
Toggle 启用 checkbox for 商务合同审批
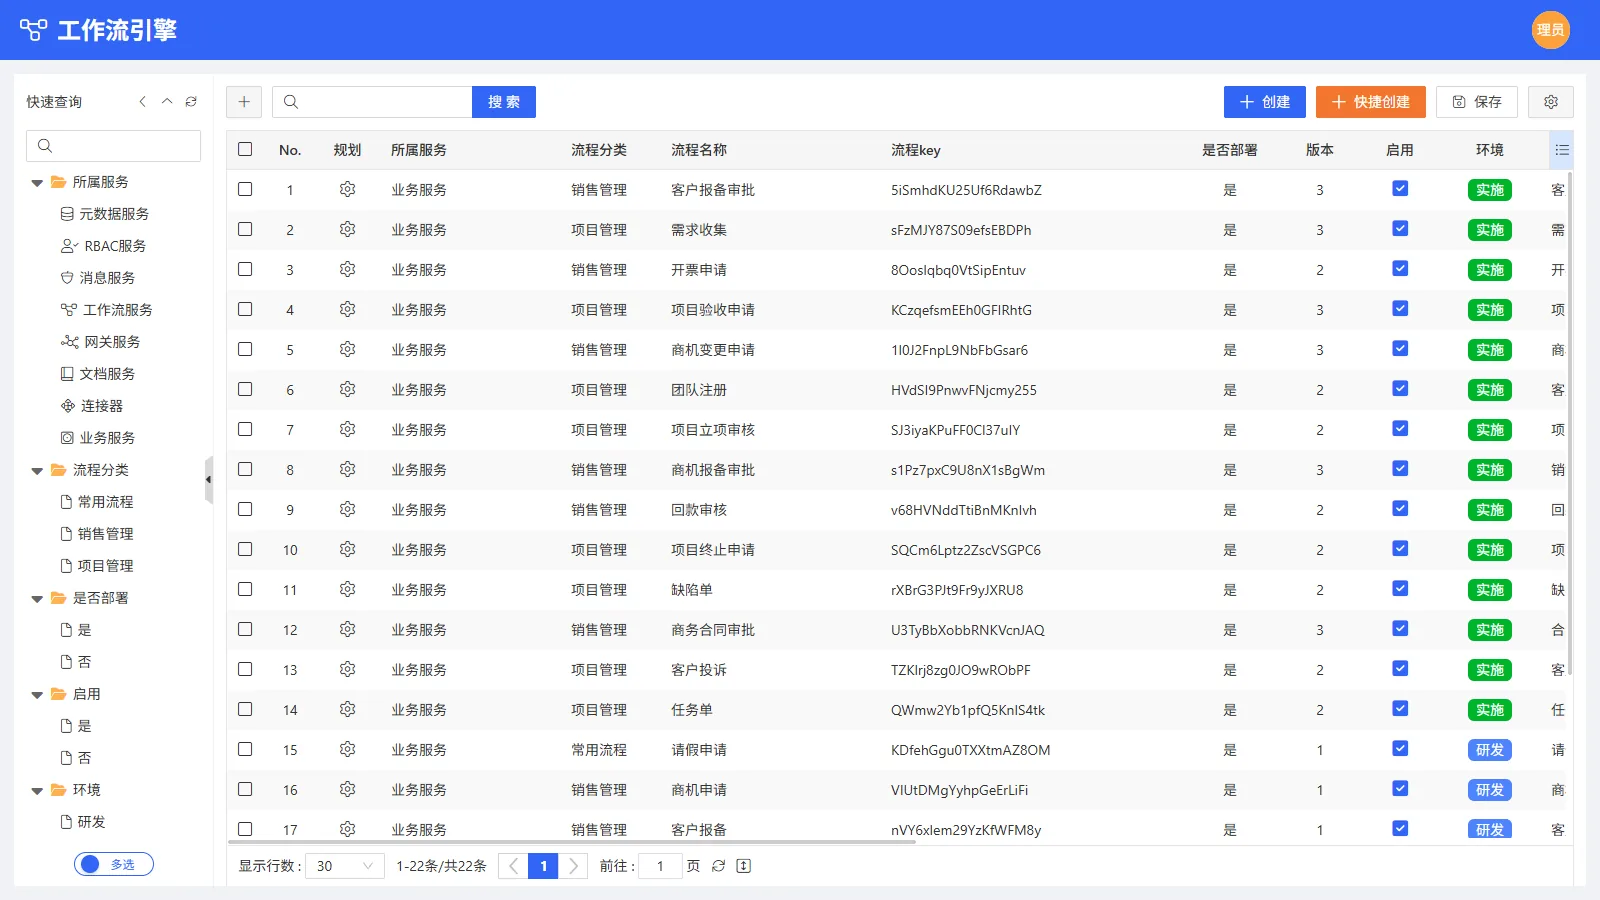pos(1400,628)
